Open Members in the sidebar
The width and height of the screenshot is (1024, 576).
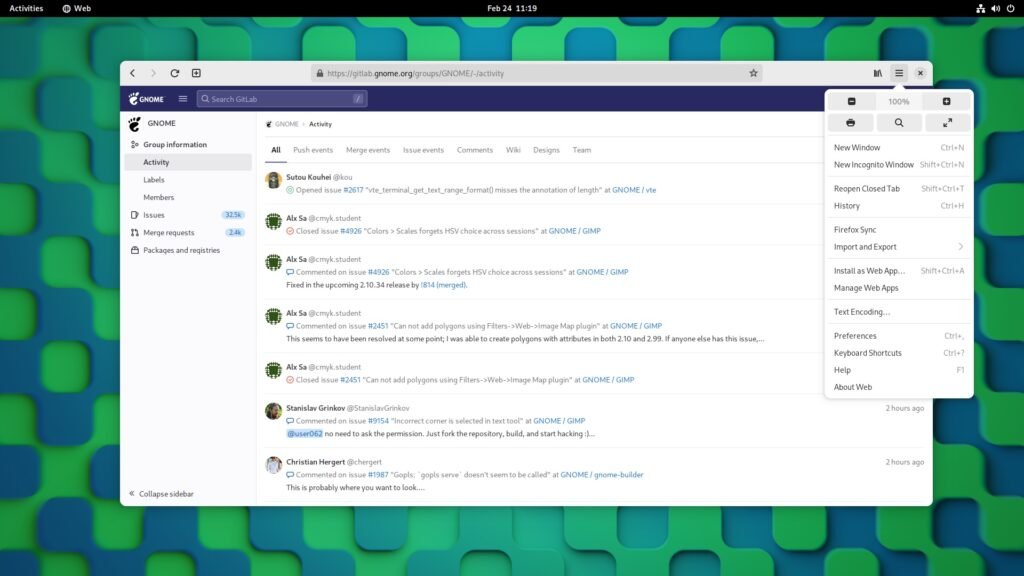tap(188, 197)
